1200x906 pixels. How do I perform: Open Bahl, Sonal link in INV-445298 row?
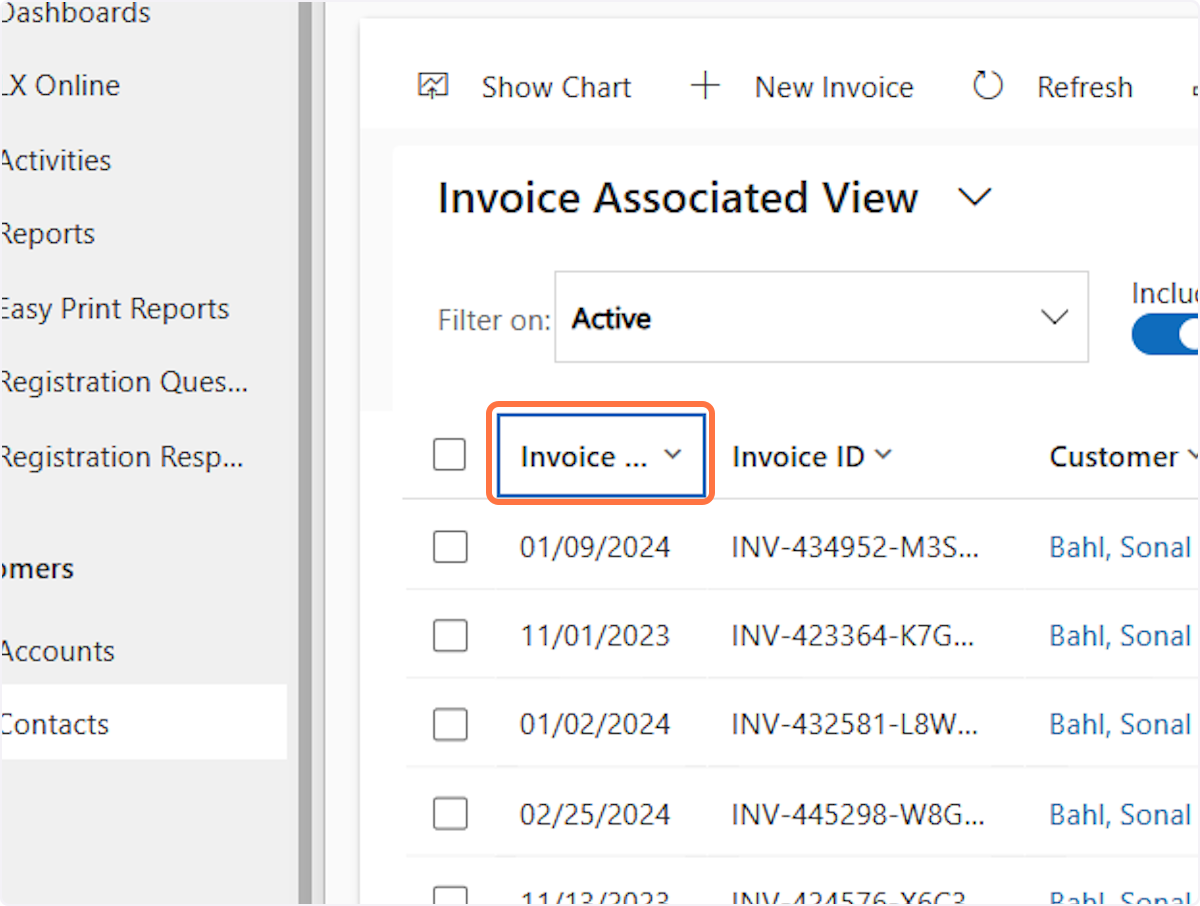coord(1120,814)
